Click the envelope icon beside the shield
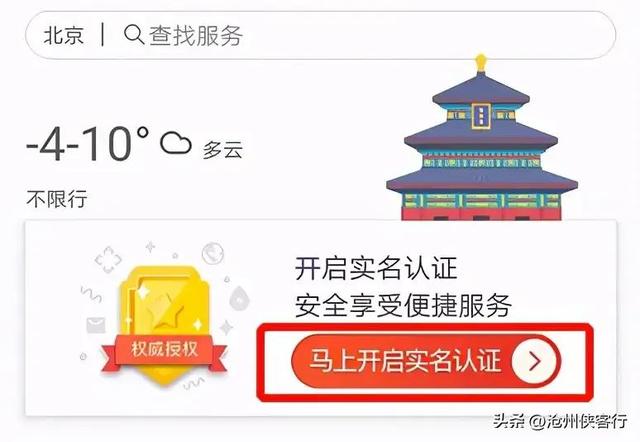The image size is (640, 442). (96, 325)
